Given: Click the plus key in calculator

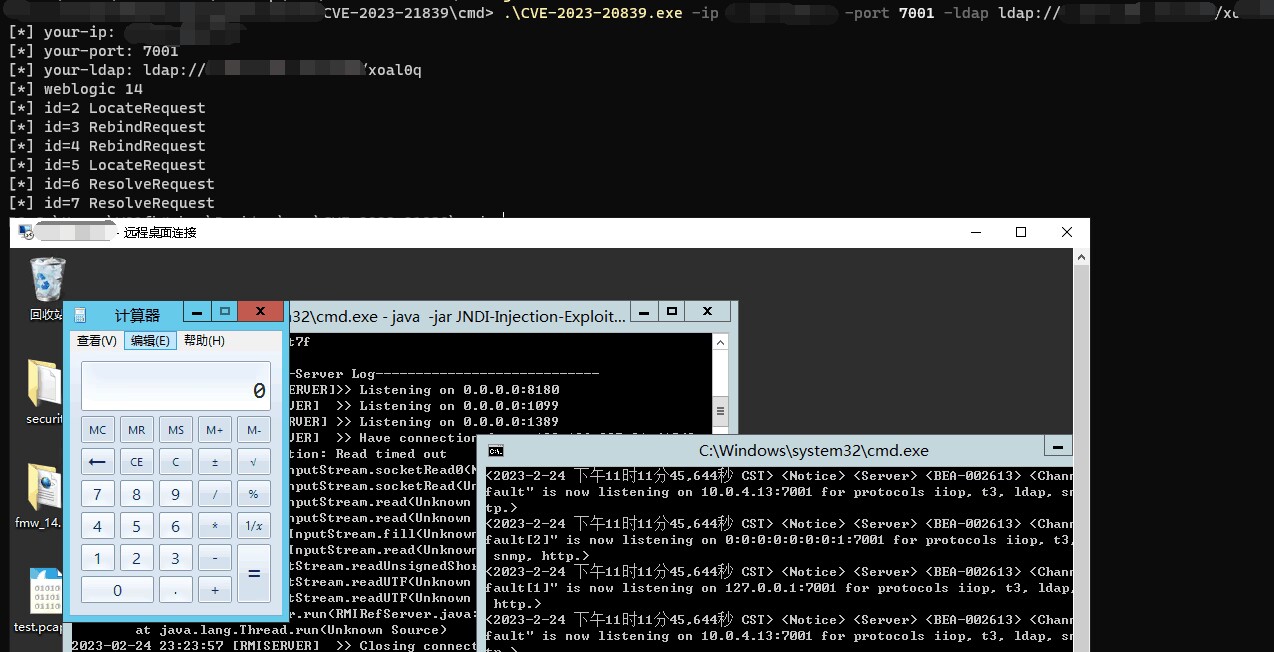Looking at the screenshot, I should click(x=215, y=590).
